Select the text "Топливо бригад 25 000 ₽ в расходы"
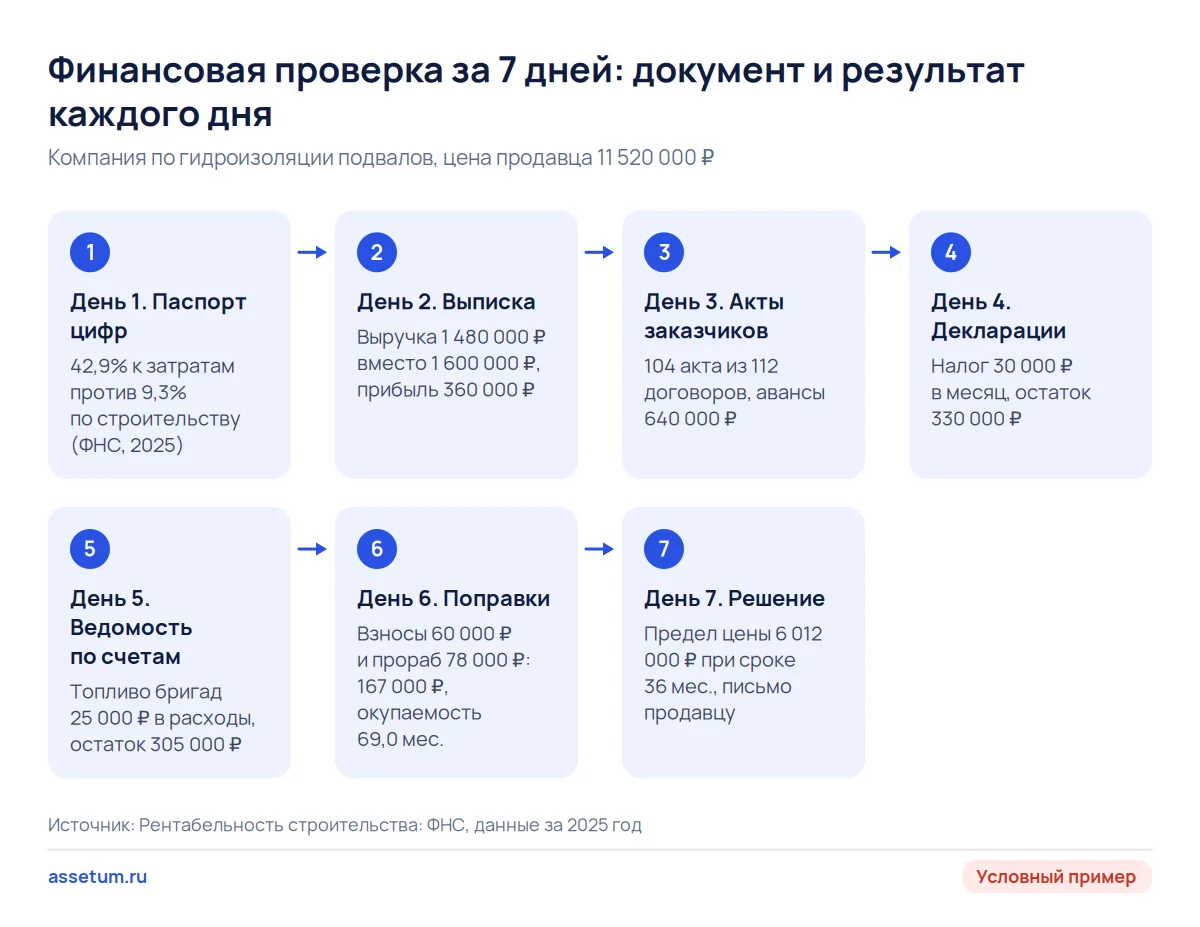This screenshot has height=927, width=1200. coord(163,705)
